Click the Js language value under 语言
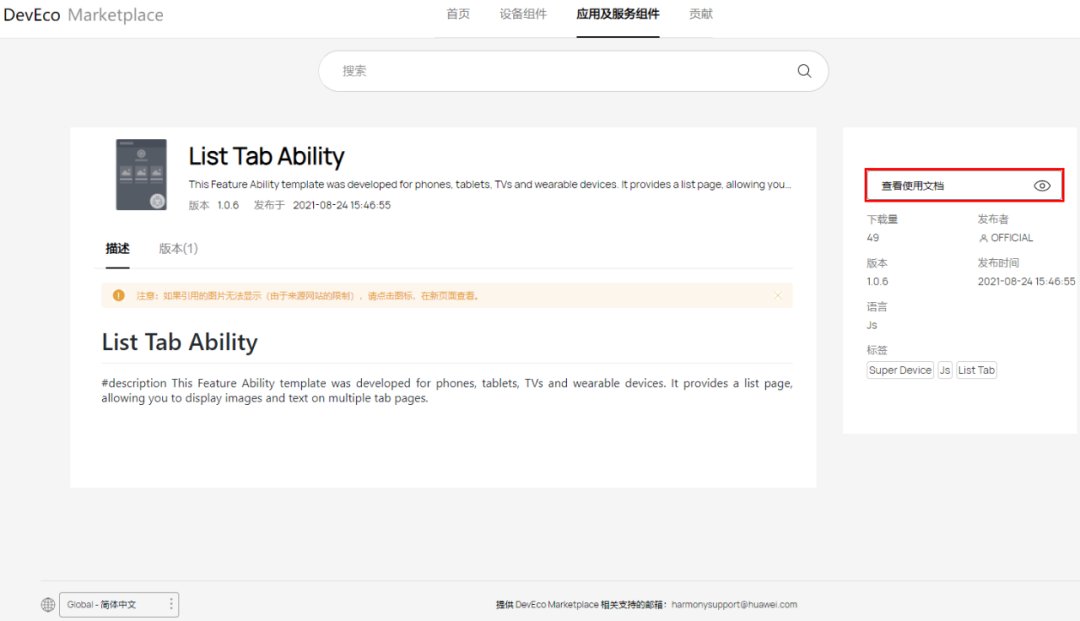1080x621 pixels. pos(872,325)
